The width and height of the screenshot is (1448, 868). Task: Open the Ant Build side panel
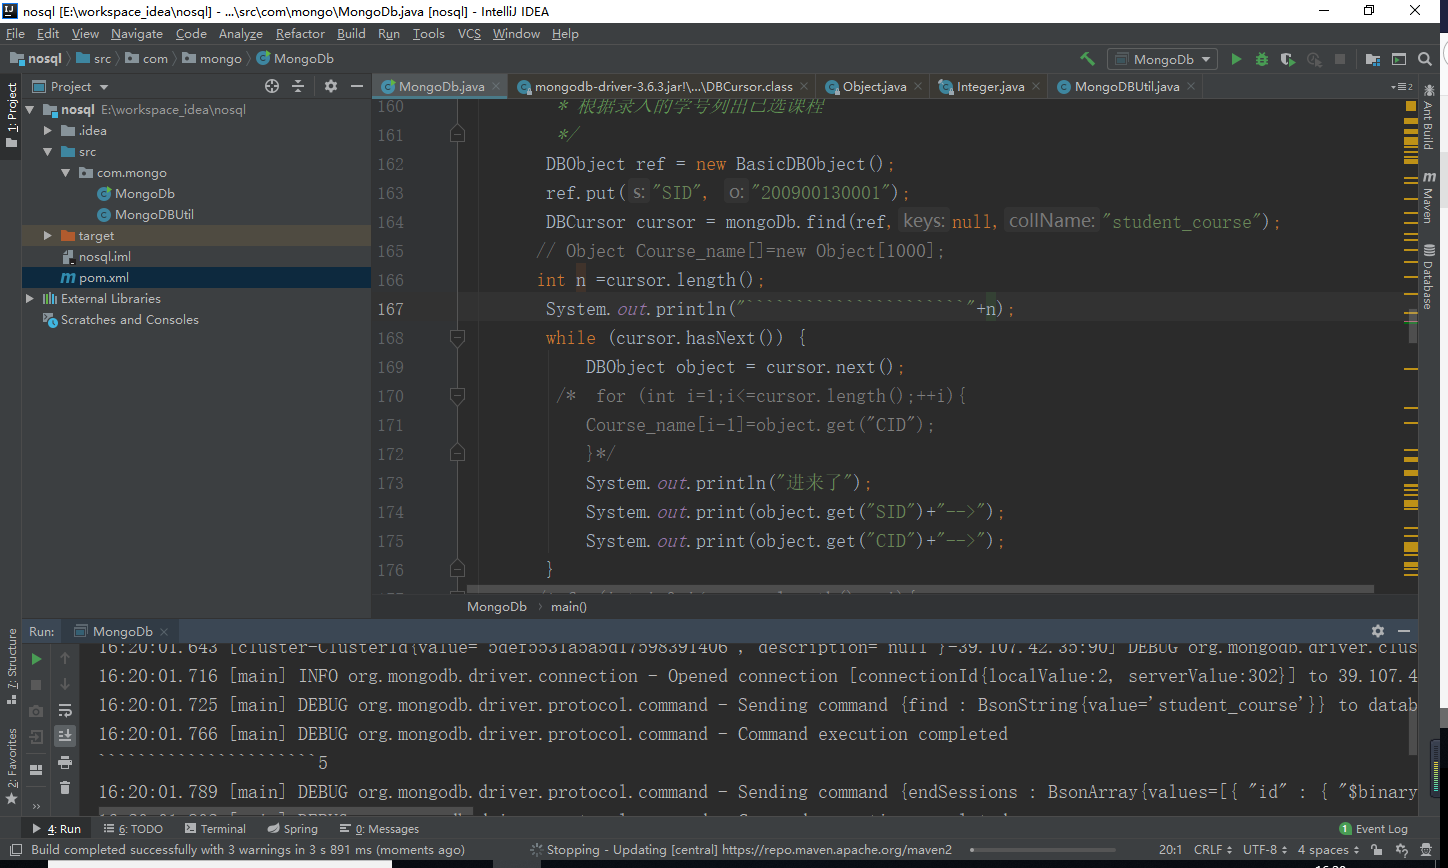[x=1428, y=116]
